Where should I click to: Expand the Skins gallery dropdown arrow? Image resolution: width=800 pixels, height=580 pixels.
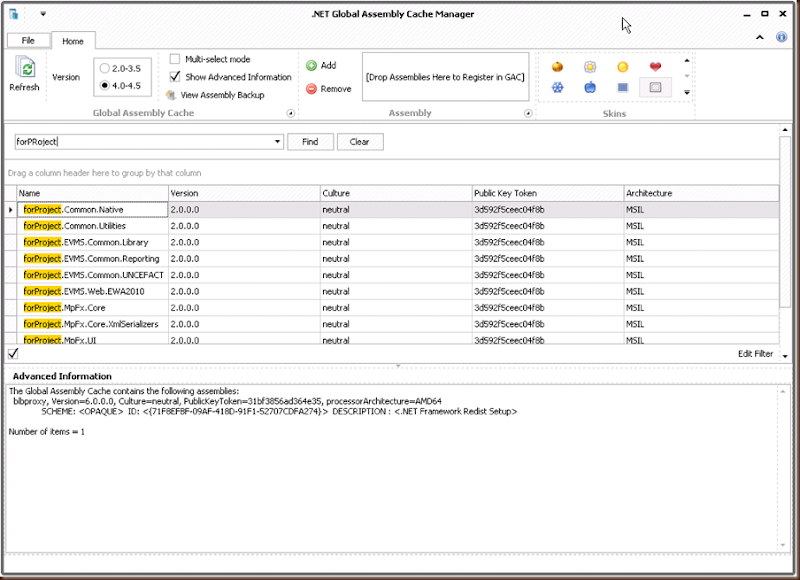[687, 92]
